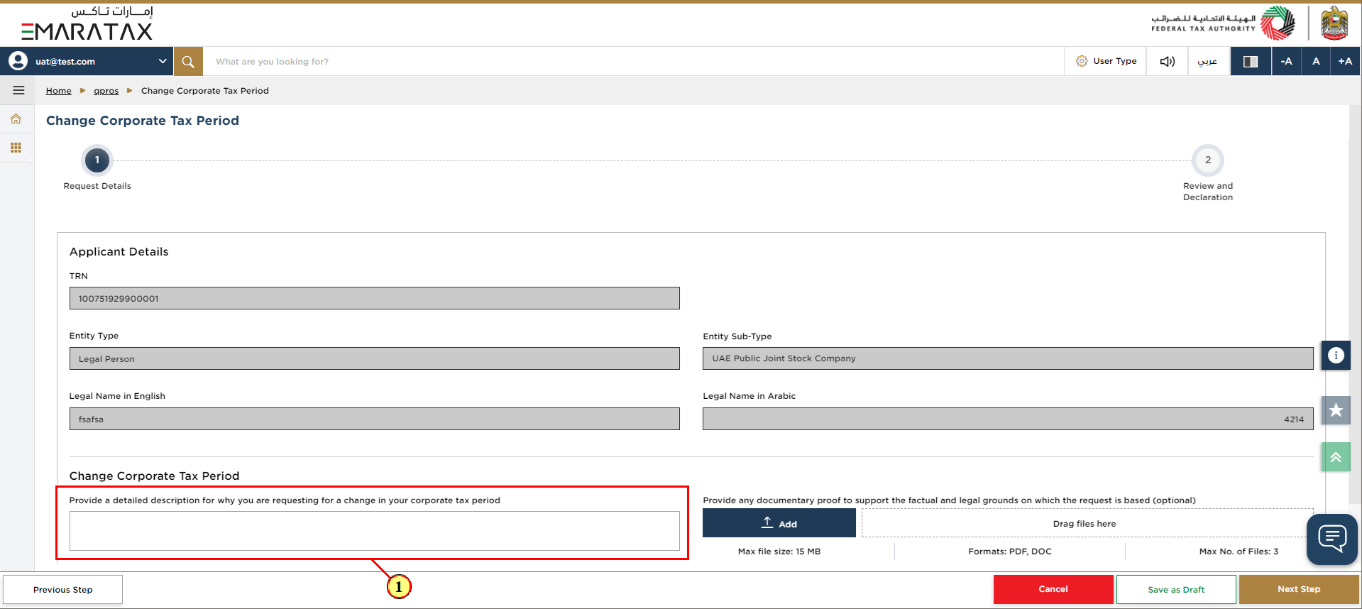Click the Entity Type field Legal Person
1362x609 pixels.
click(374, 358)
